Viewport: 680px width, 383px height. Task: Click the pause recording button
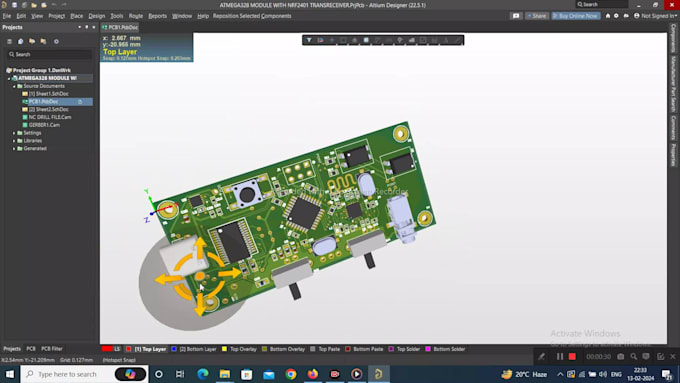(x=560, y=357)
